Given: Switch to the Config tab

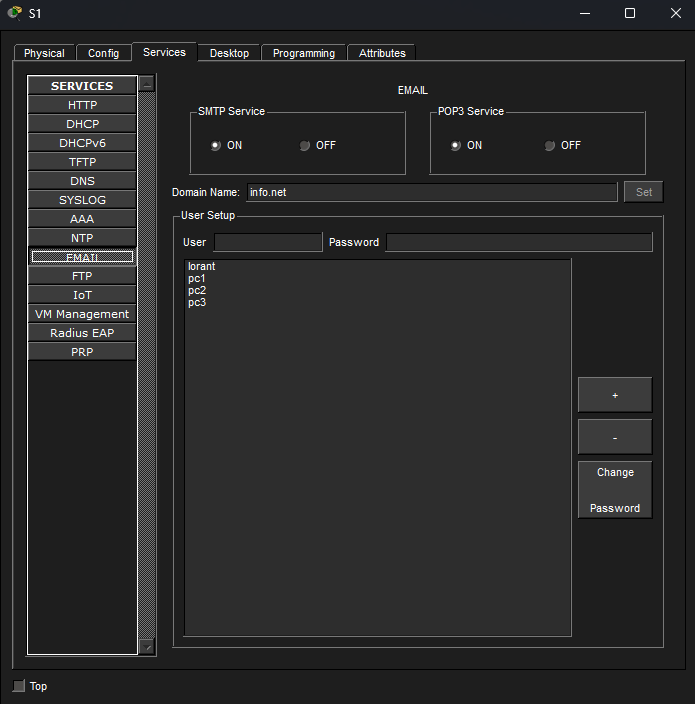Looking at the screenshot, I should [x=103, y=53].
